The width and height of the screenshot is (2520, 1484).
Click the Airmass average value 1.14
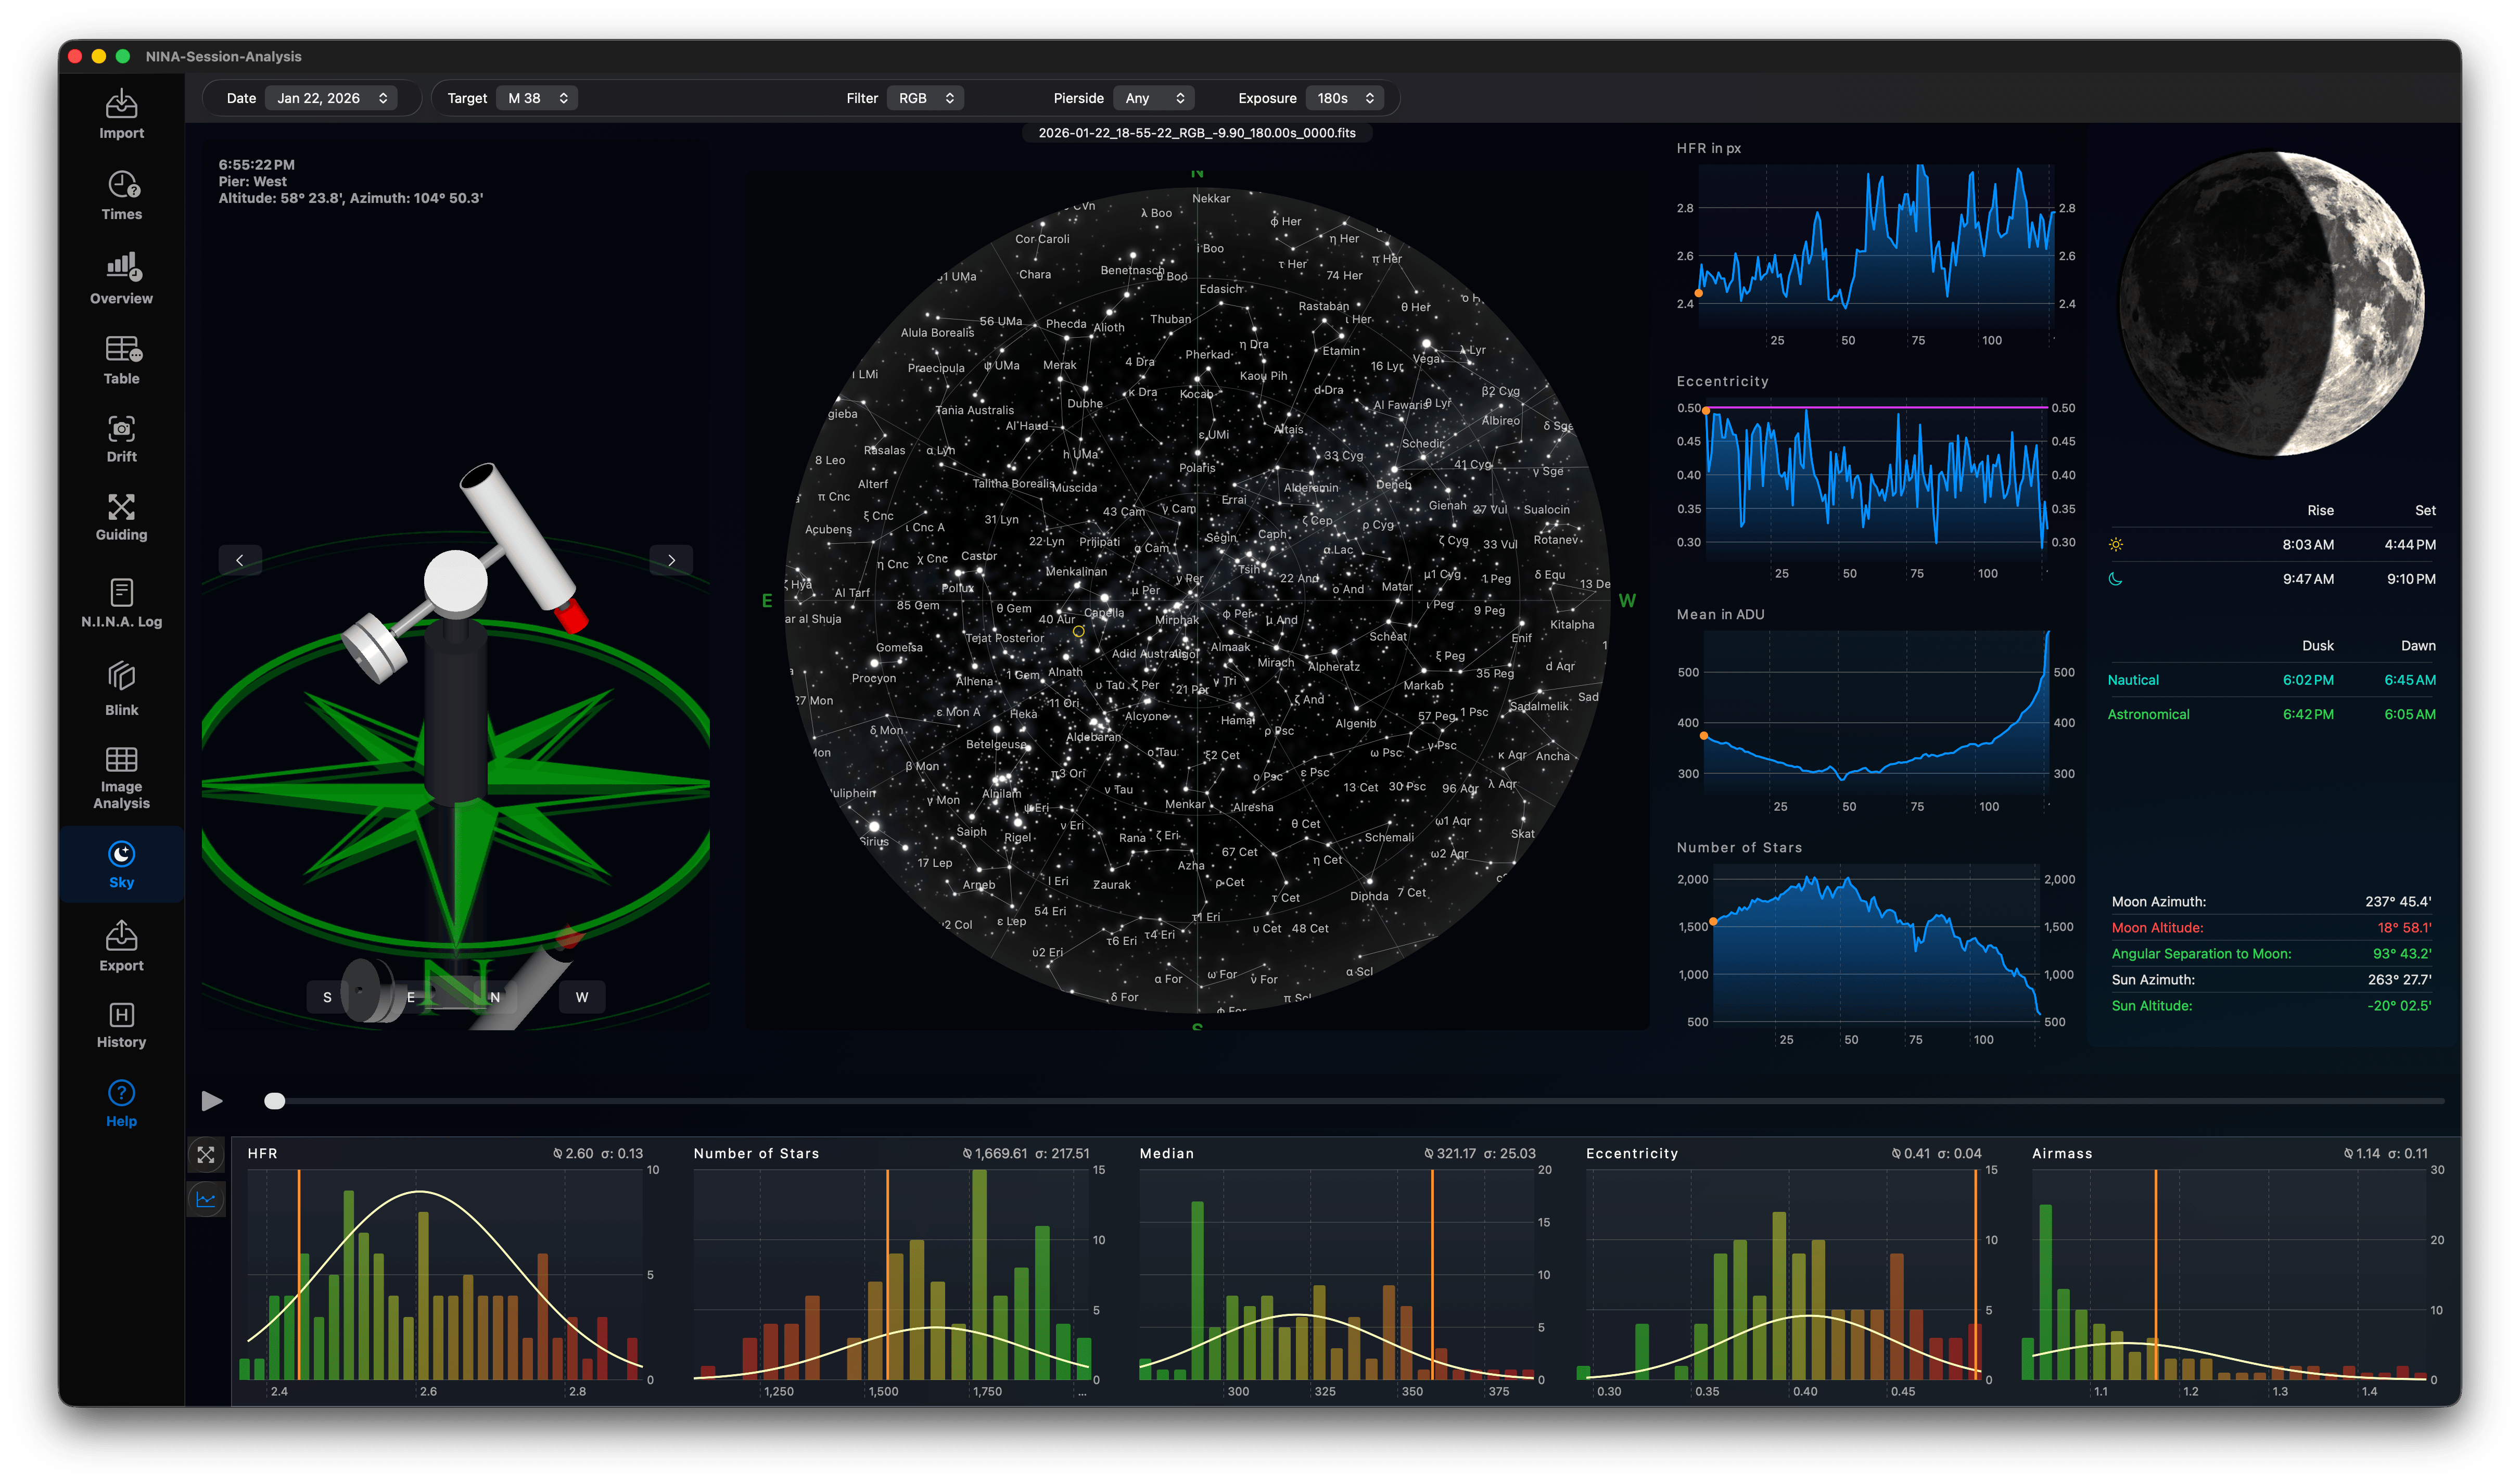tap(2361, 1154)
